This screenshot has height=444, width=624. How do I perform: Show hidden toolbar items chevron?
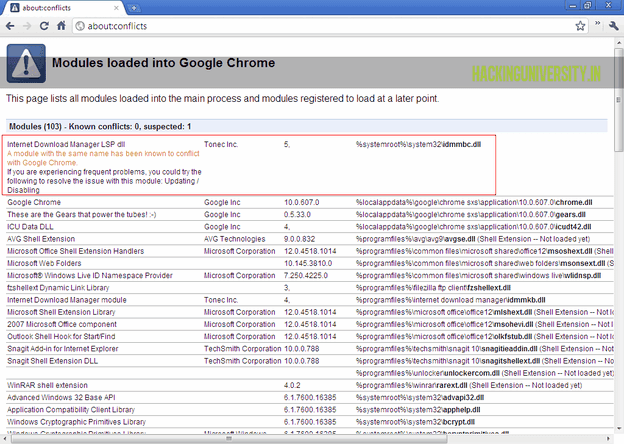coord(597,24)
